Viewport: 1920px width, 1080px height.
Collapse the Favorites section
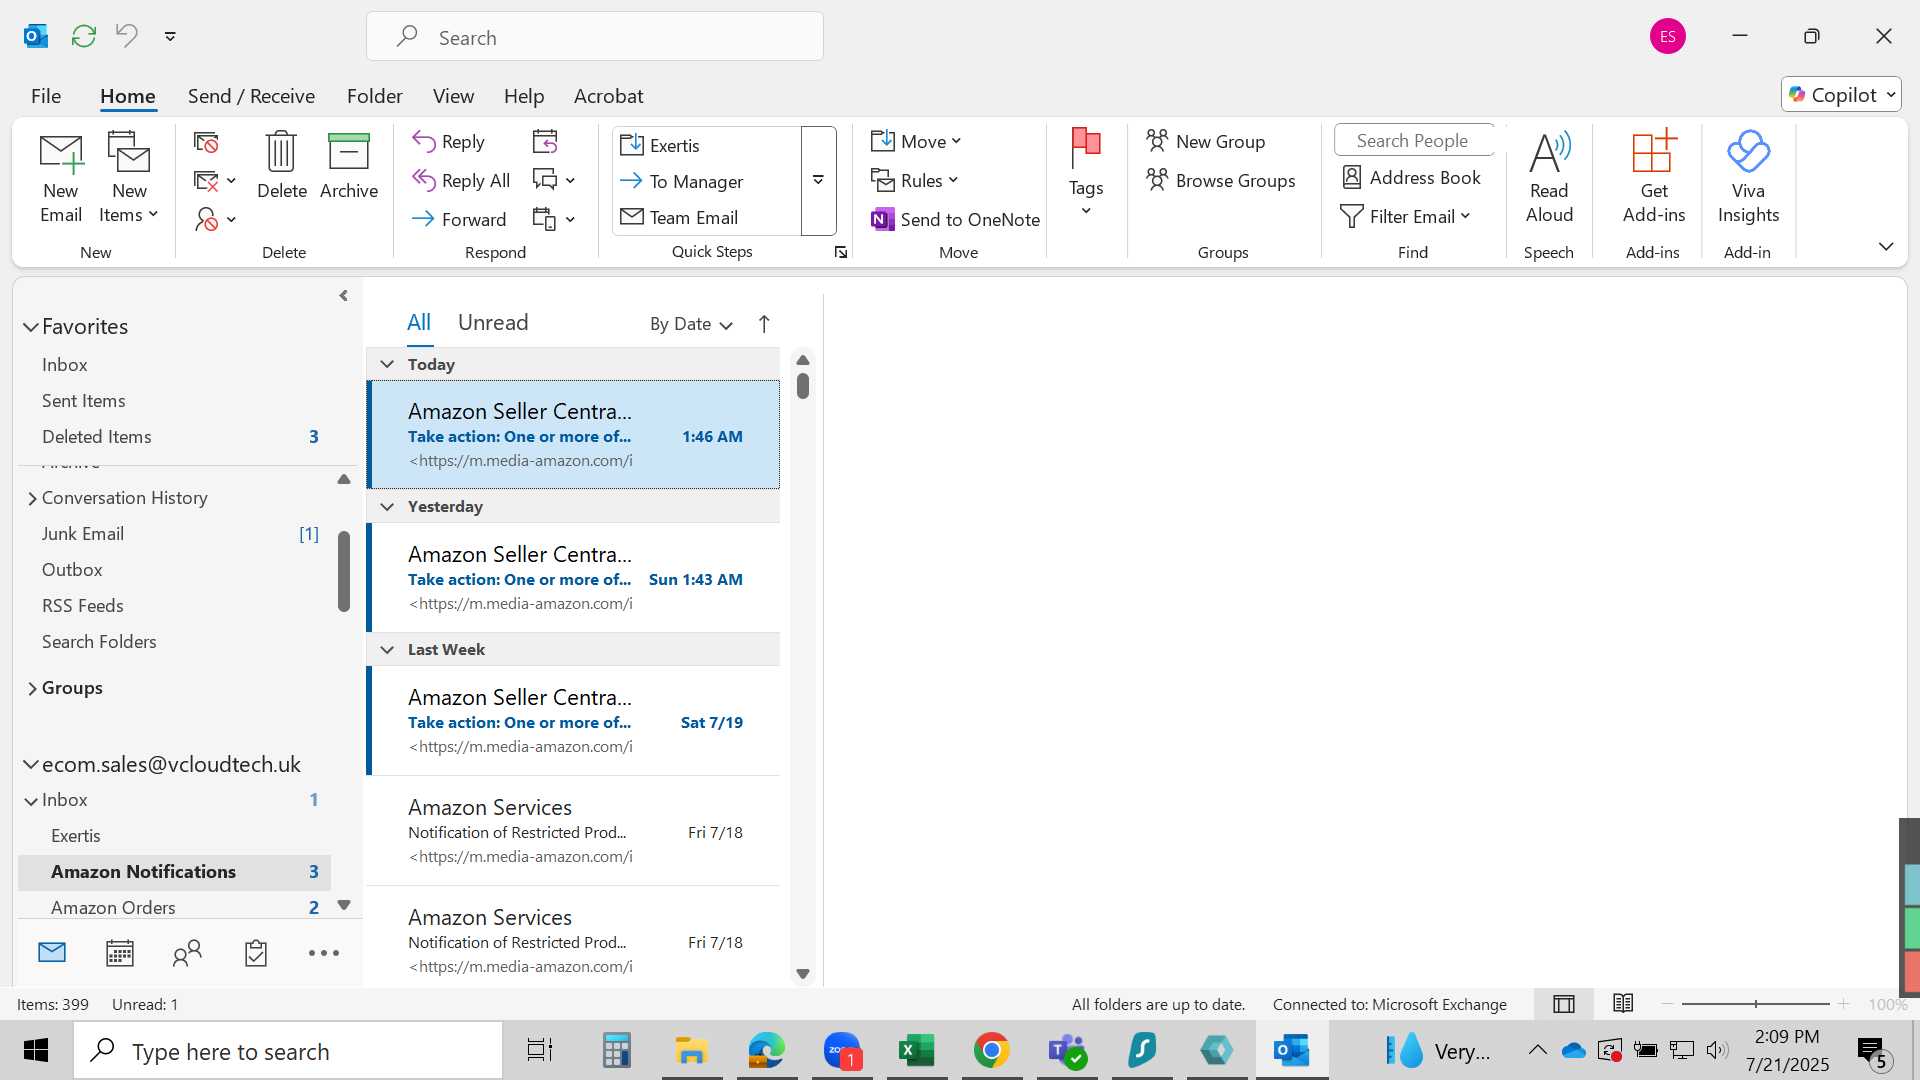pos(31,327)
